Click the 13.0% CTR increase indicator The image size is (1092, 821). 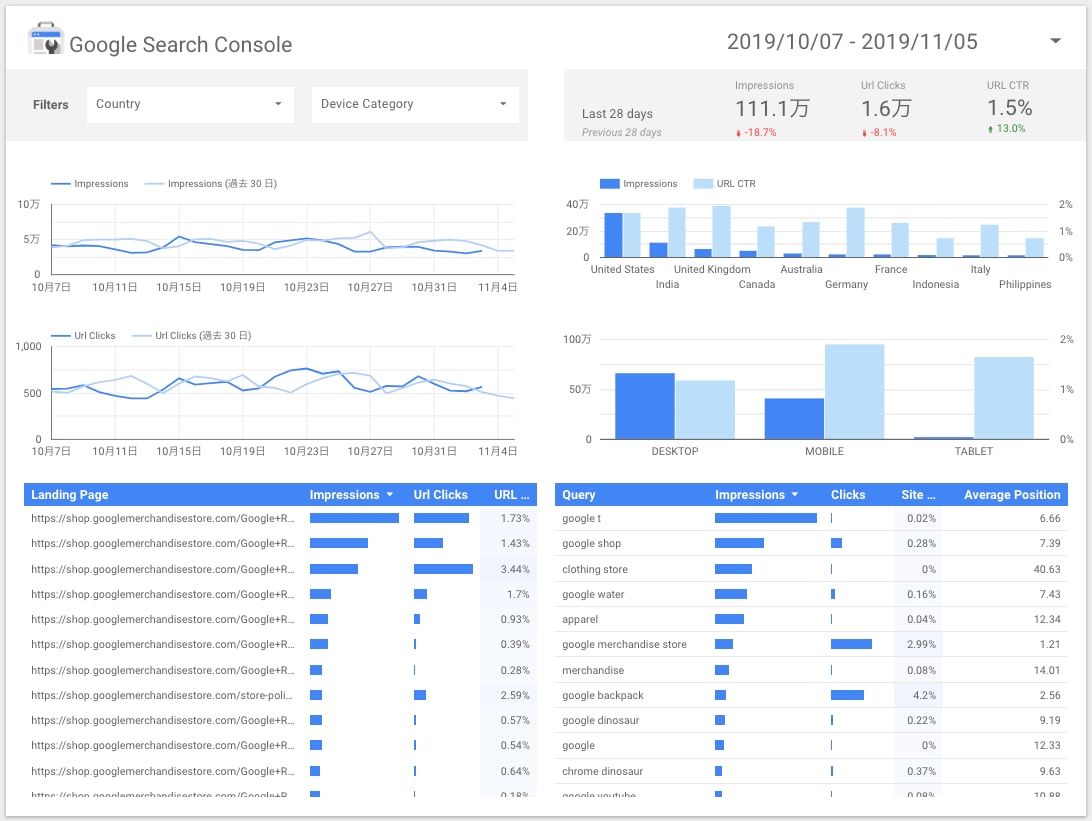pos(1006,129)
